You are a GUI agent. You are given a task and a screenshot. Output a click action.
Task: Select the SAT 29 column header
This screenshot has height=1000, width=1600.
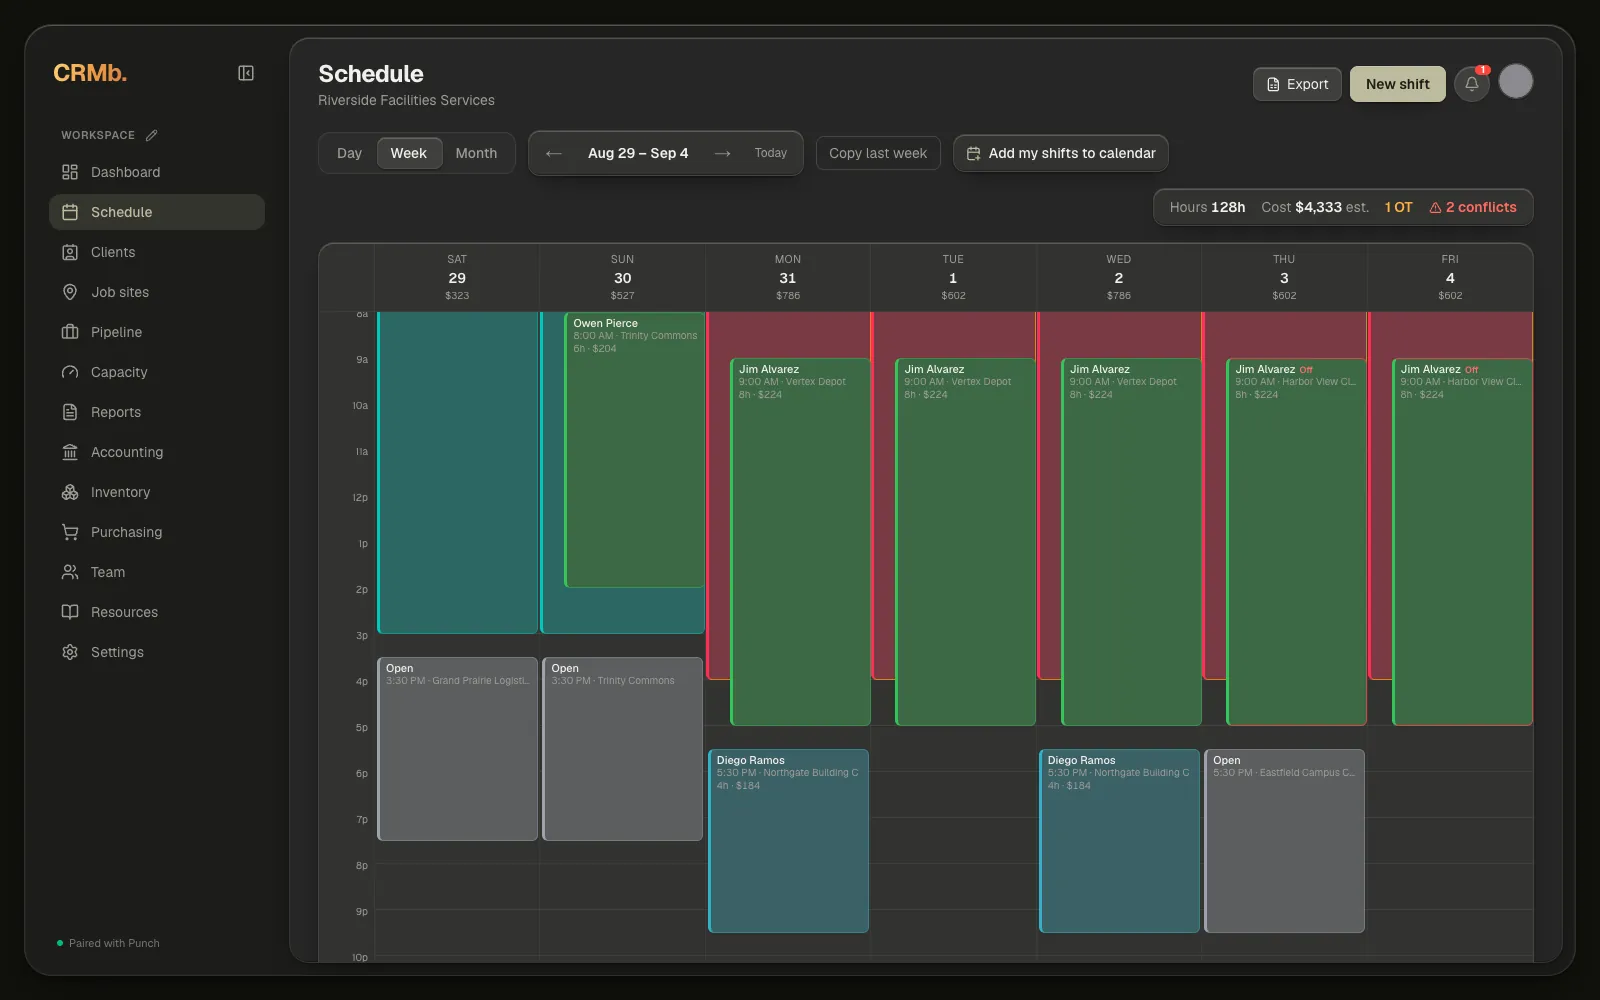point(457,277)
